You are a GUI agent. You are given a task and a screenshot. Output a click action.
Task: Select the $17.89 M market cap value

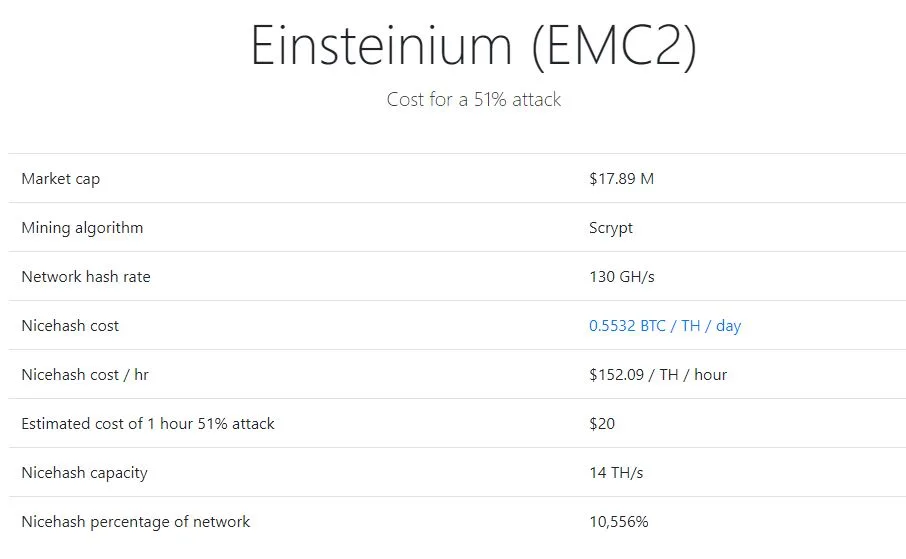coord(621,179)
